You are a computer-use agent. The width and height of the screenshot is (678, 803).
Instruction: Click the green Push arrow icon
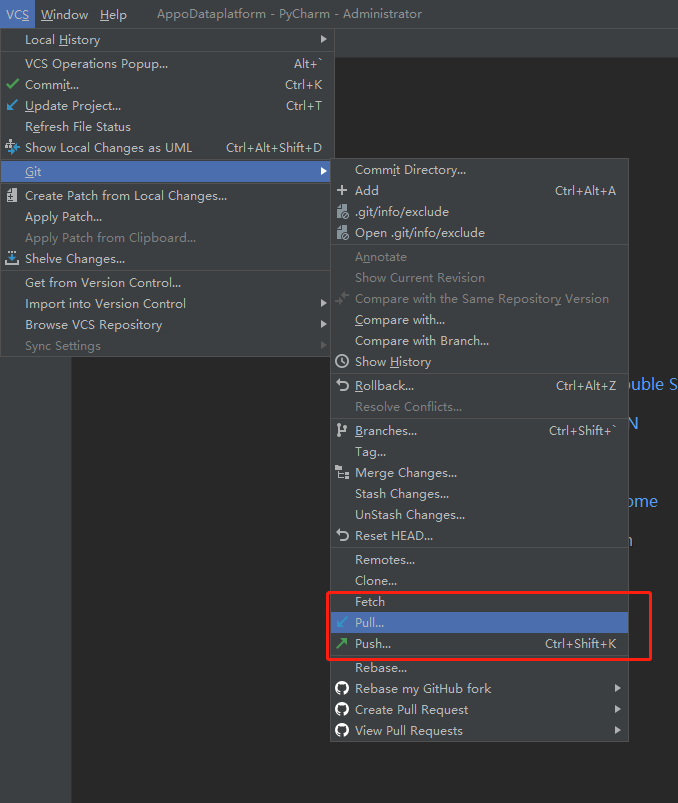pos(342,643)
